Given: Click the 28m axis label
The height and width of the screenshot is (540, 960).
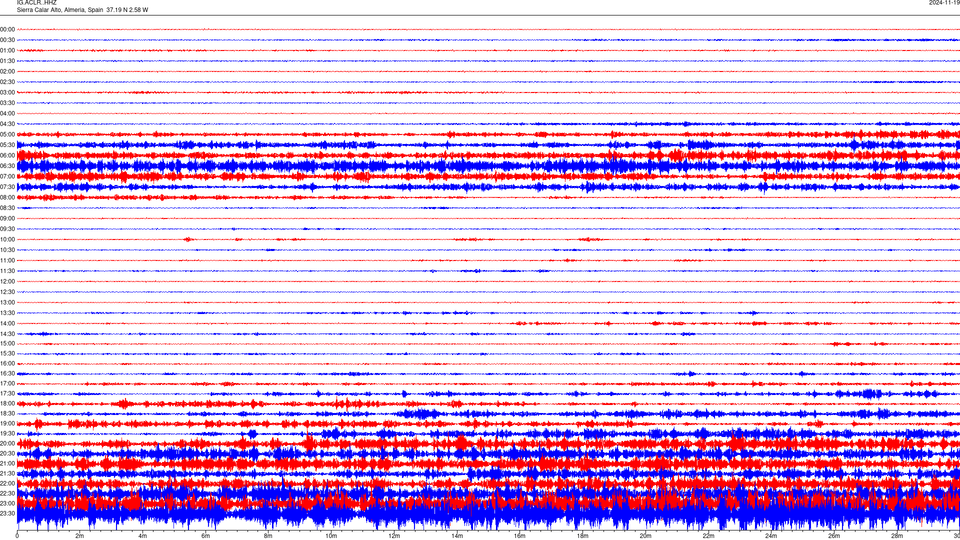Looking at the screenshot, I should [x=897, y=536].
